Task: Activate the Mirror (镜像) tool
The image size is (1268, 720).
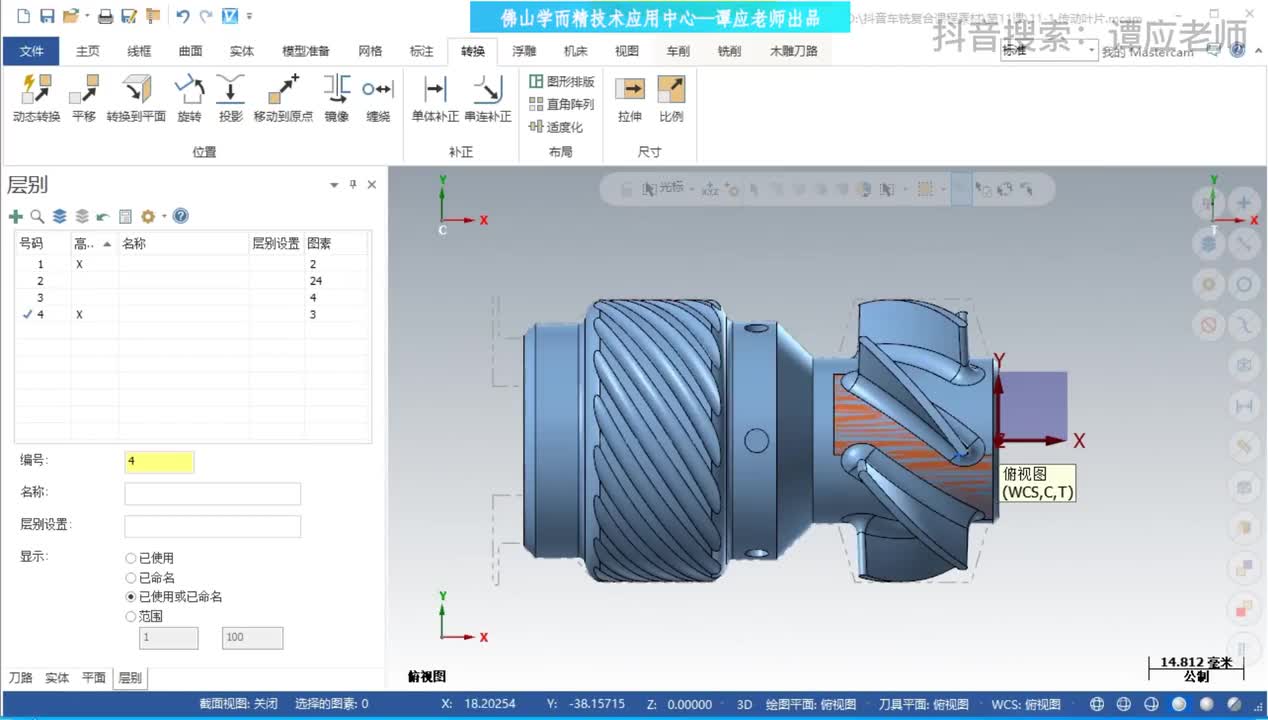Action: coord(337,99)
